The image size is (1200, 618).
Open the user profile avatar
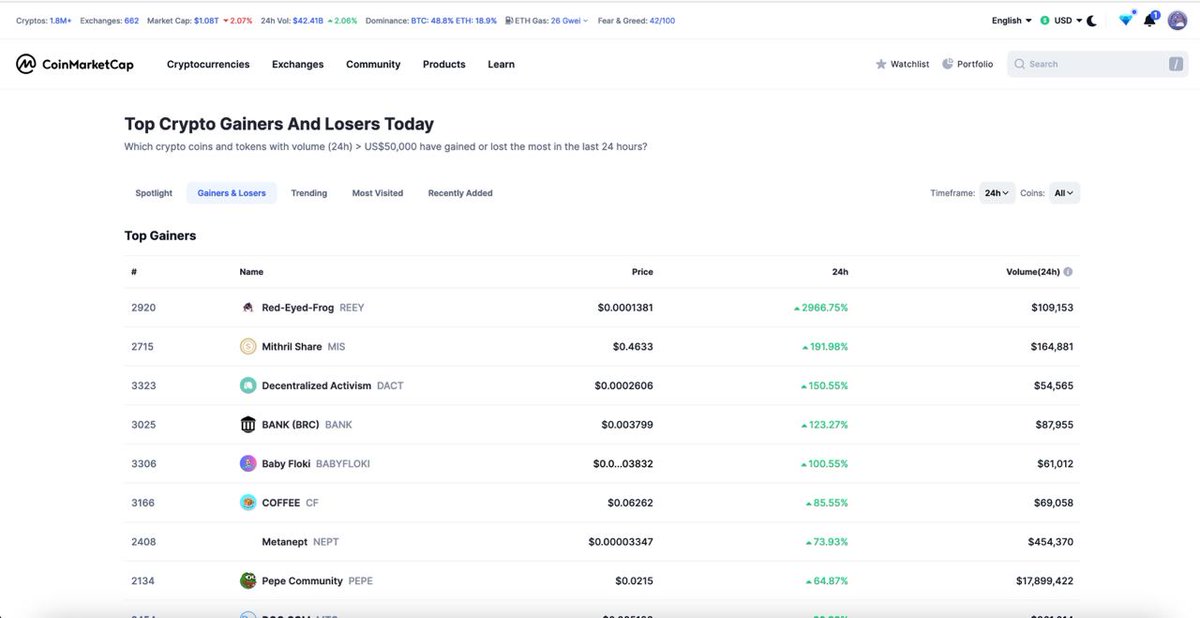click(x=1175, y=20)
